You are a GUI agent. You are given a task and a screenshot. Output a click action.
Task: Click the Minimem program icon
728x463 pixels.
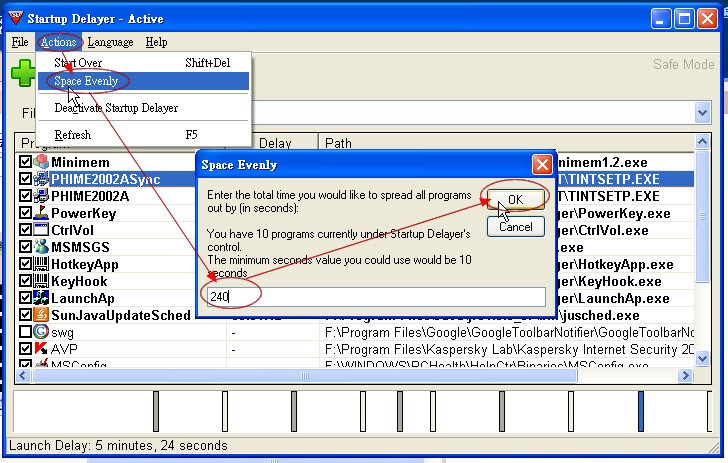point(41,162)
